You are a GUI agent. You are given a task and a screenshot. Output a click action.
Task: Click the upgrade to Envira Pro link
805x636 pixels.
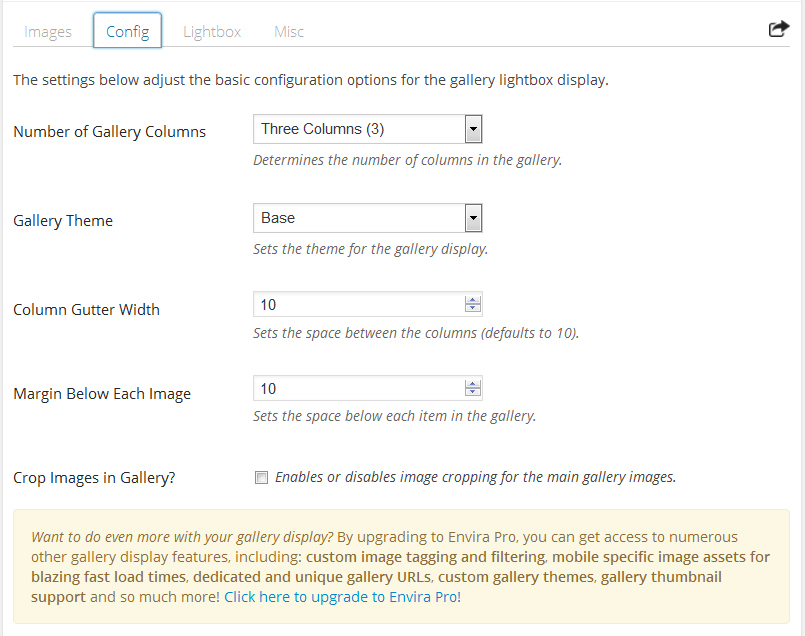342,597
